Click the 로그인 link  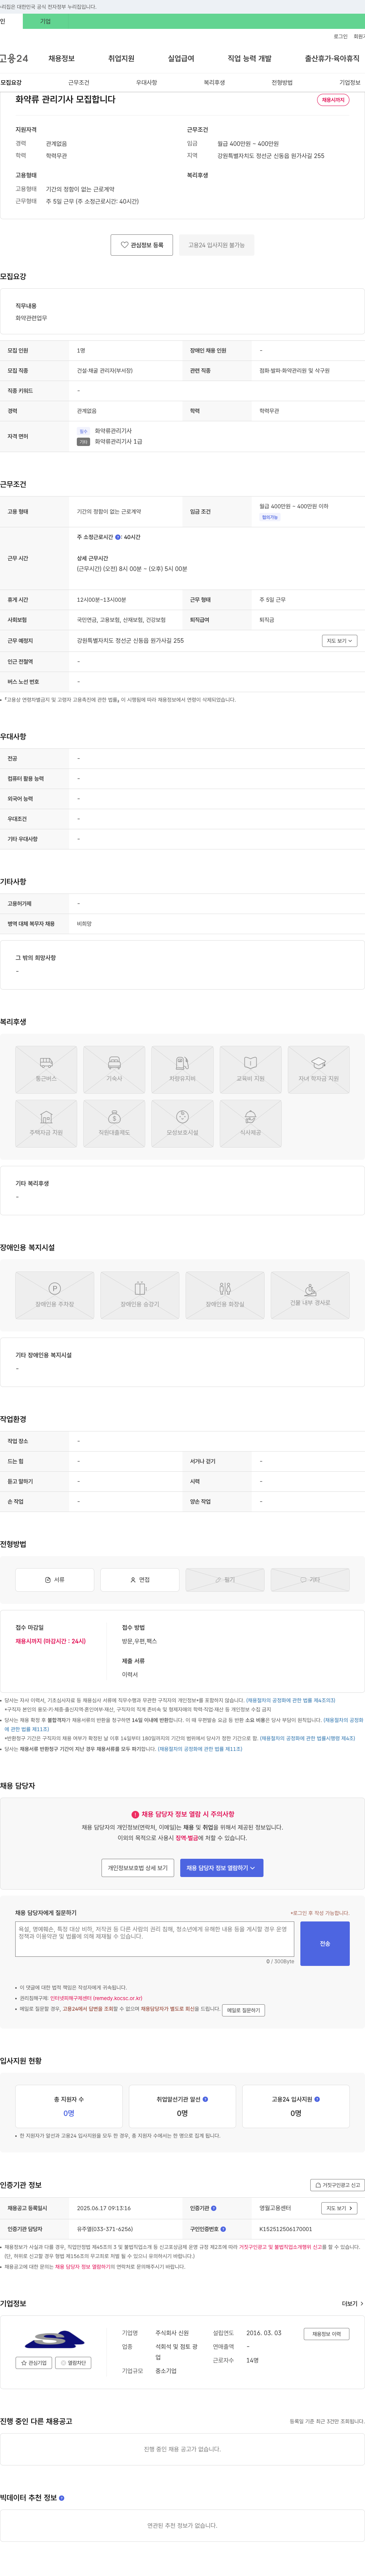[341, 37]
